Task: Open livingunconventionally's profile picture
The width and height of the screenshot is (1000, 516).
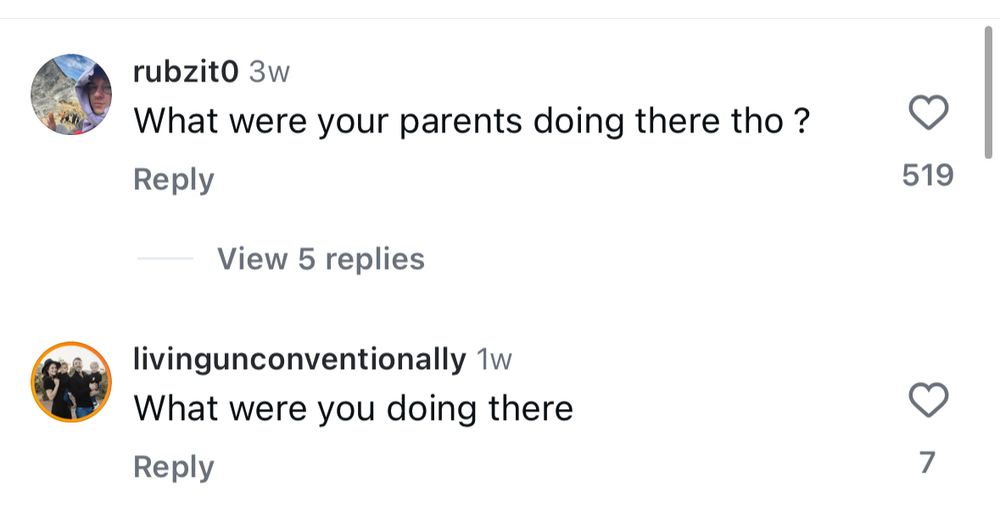Action: tap(72, 382)
